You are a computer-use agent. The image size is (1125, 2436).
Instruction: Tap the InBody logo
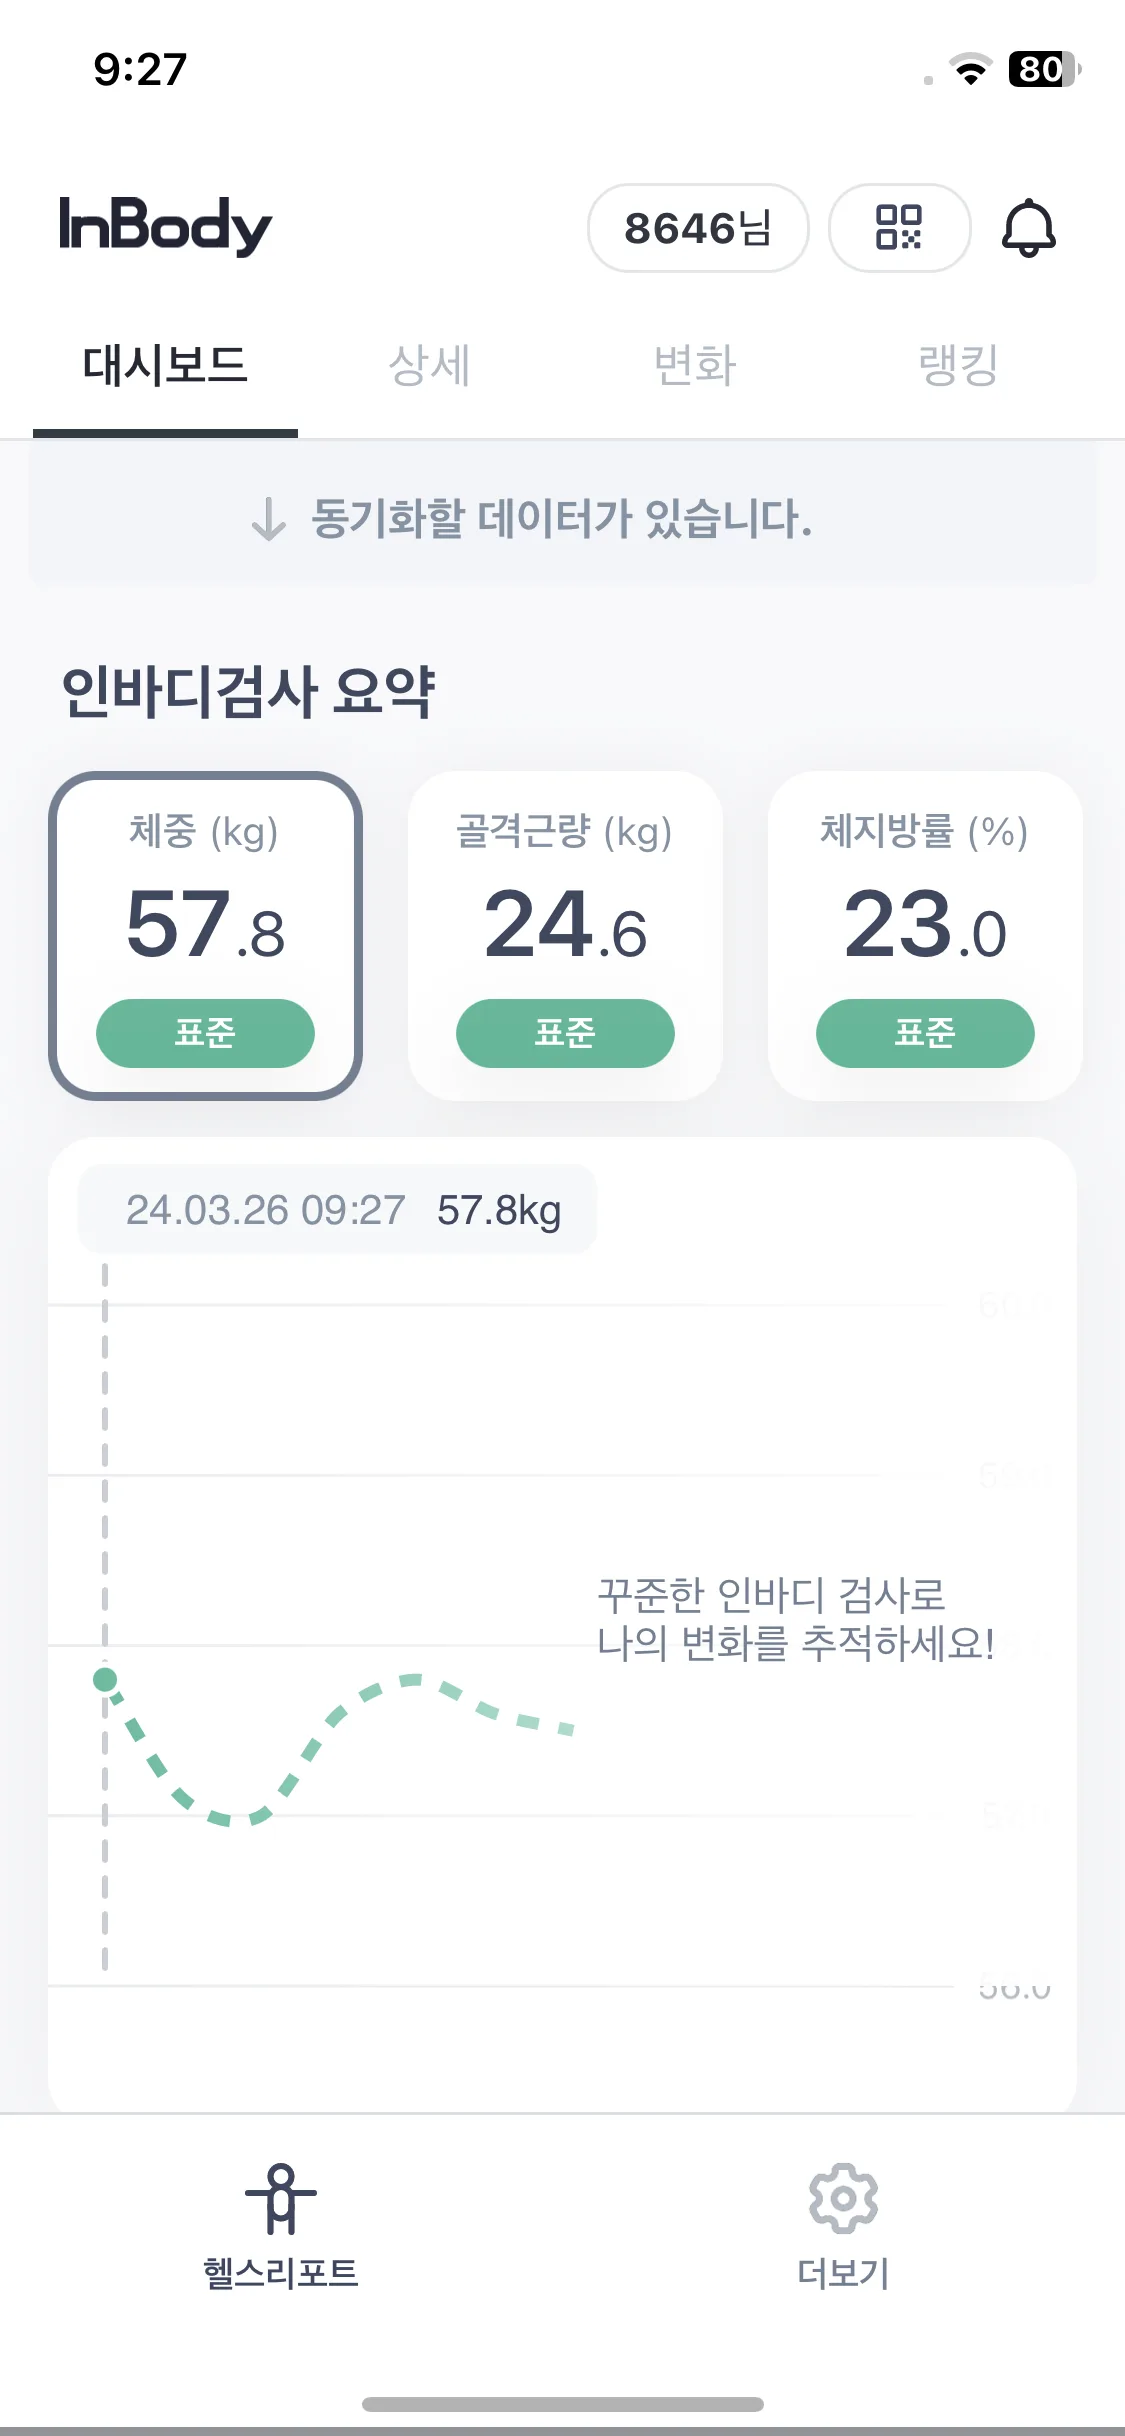[165, 226]
